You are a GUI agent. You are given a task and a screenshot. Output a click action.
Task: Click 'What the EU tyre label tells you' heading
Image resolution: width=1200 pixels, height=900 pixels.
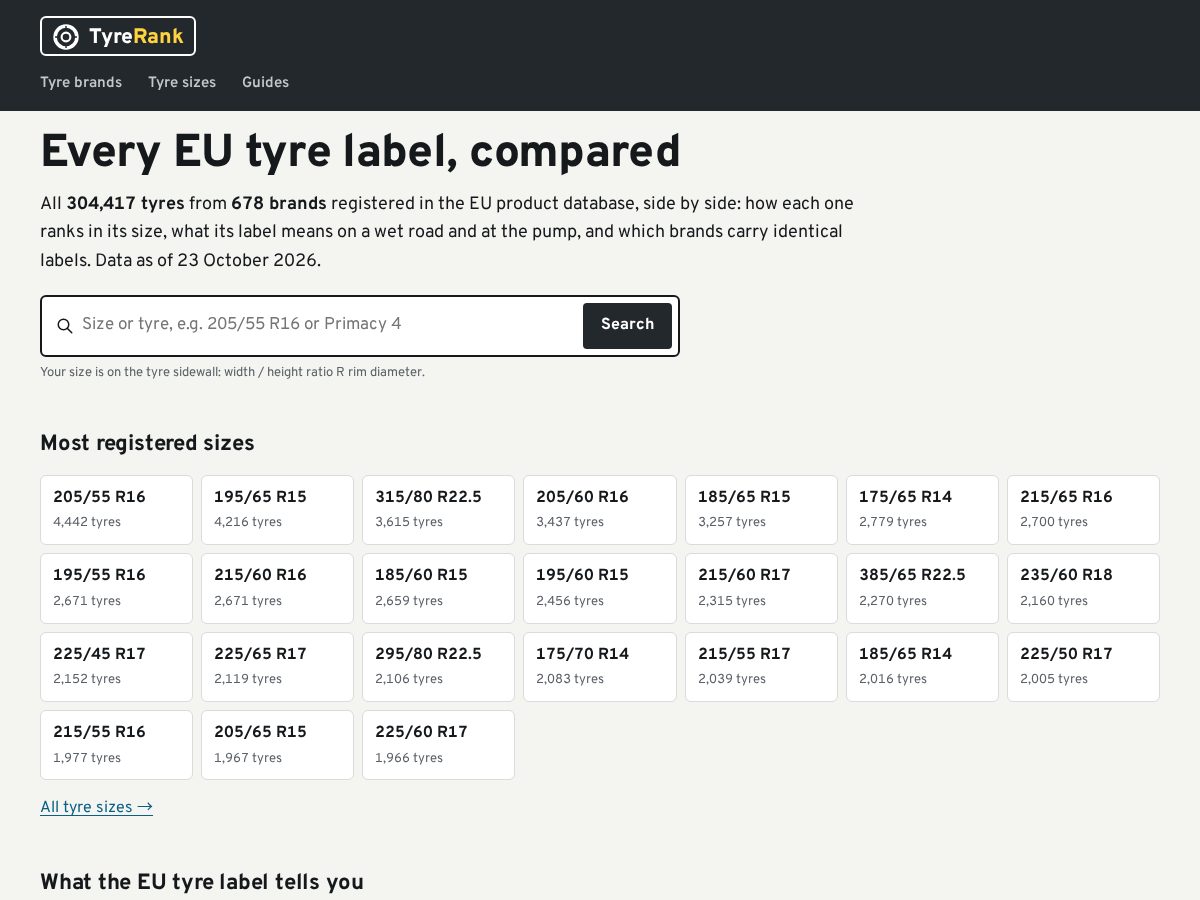[x=202, y=882]
